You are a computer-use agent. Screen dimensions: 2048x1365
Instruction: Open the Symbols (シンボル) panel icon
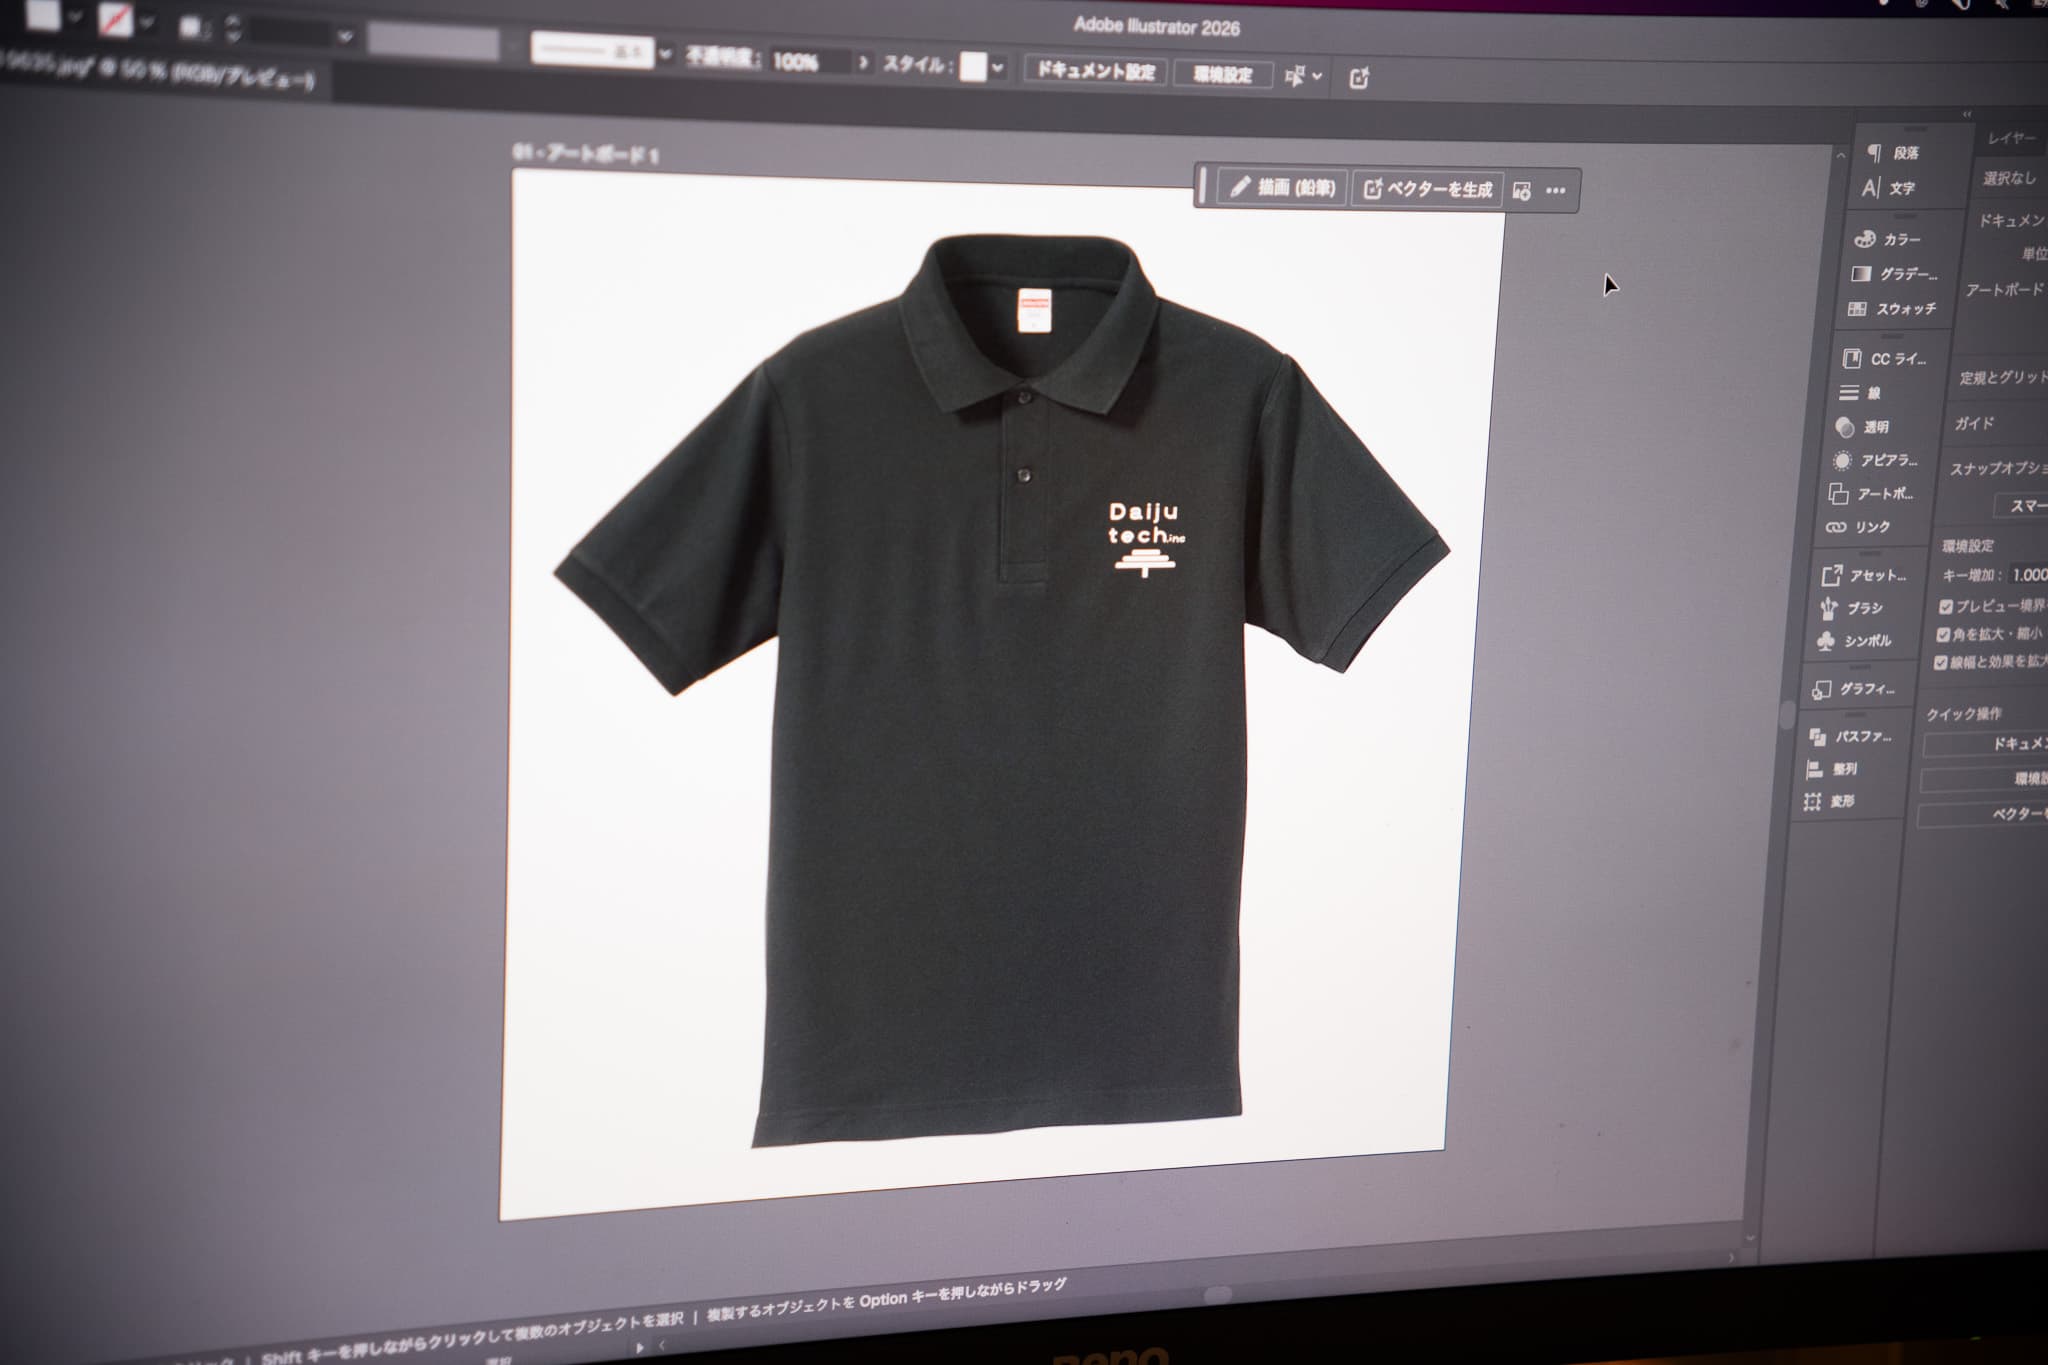1826,641
